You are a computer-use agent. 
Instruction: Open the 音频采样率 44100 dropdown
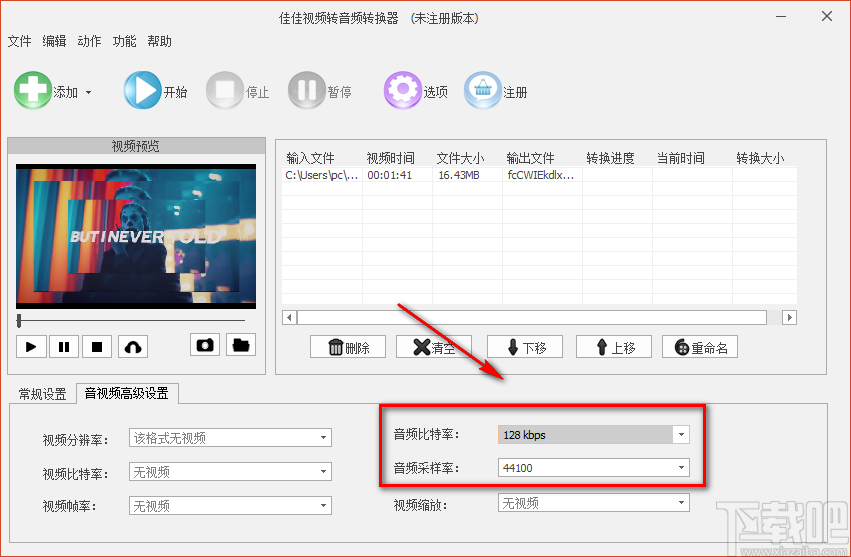[594, 467]
